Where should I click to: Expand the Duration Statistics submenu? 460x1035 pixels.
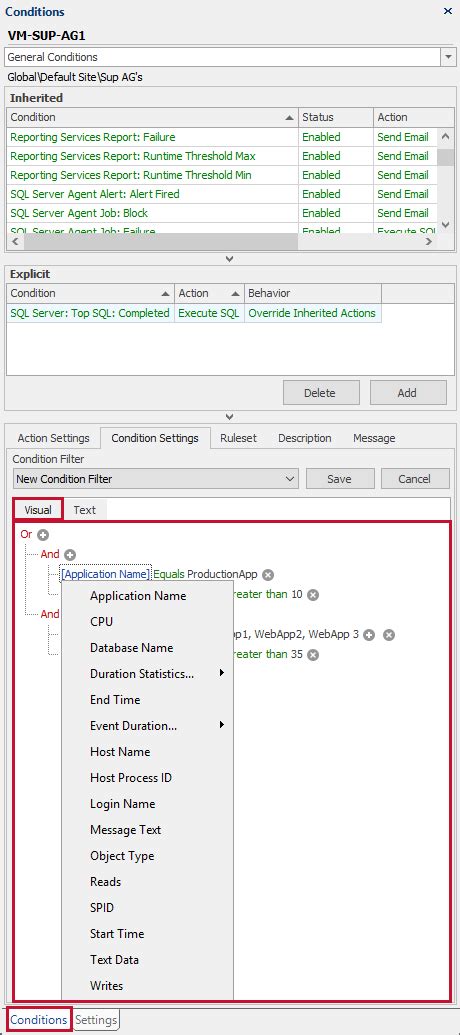pos(147,674)
